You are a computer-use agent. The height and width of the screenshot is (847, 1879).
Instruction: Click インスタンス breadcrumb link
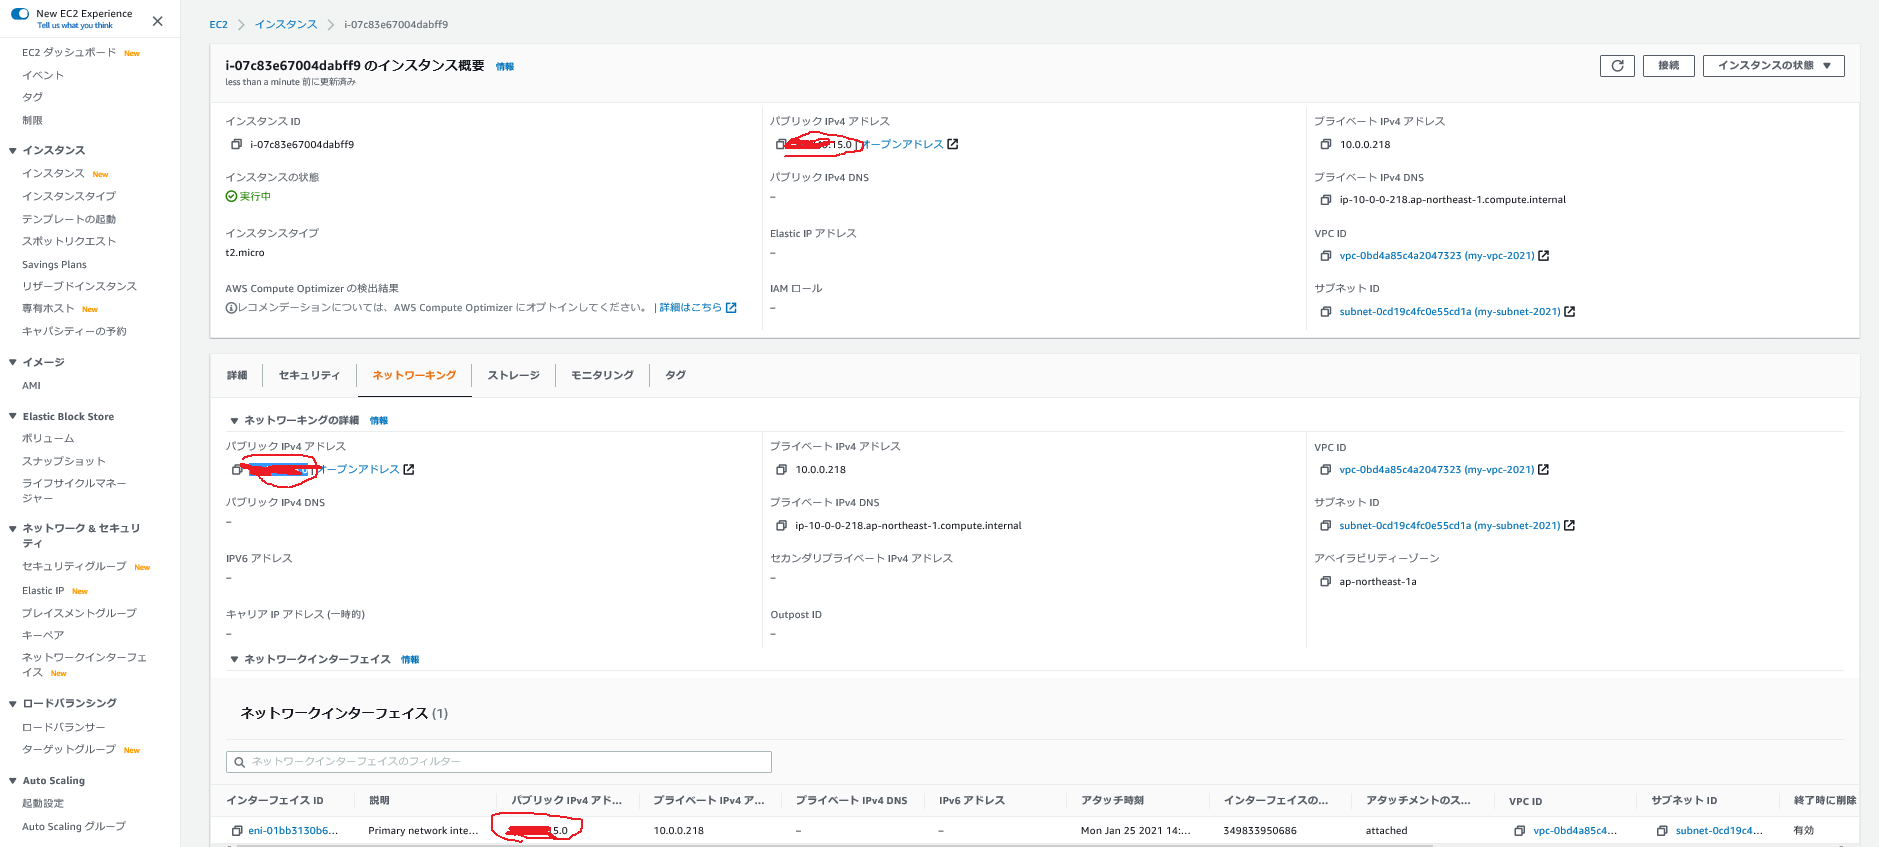click(x=286, y=24)
